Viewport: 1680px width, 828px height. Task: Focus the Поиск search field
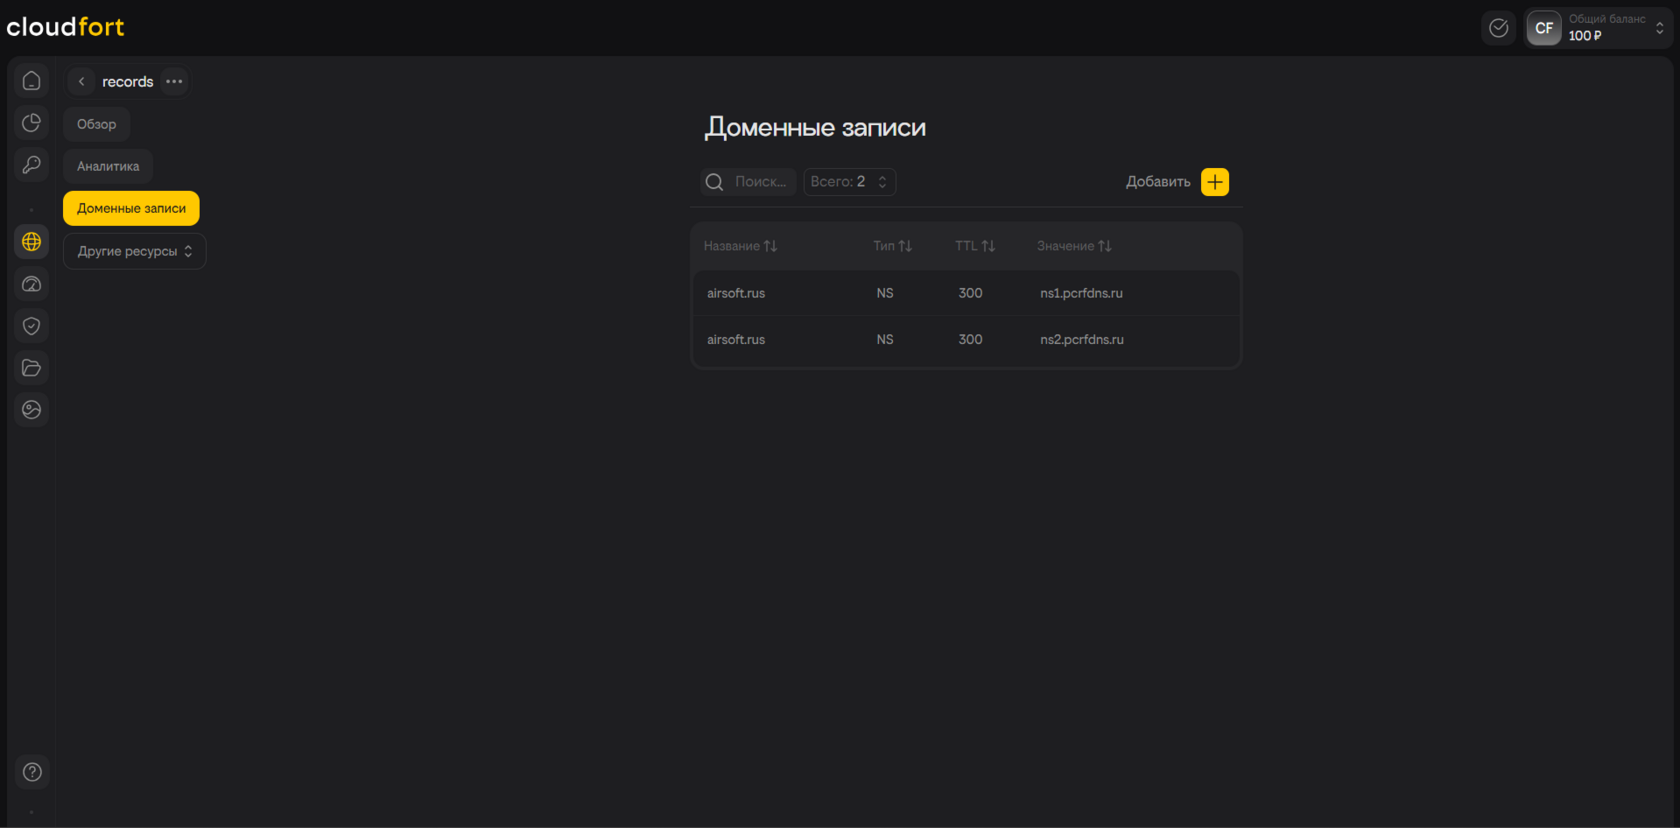click(x=761, y=182)
